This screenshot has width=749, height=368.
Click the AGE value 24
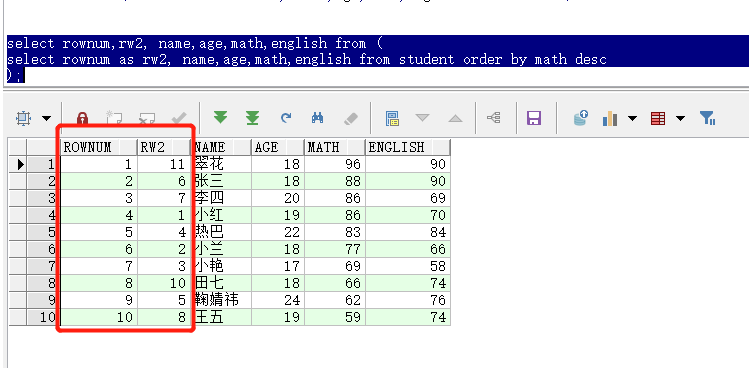click(x=278, y=300)
